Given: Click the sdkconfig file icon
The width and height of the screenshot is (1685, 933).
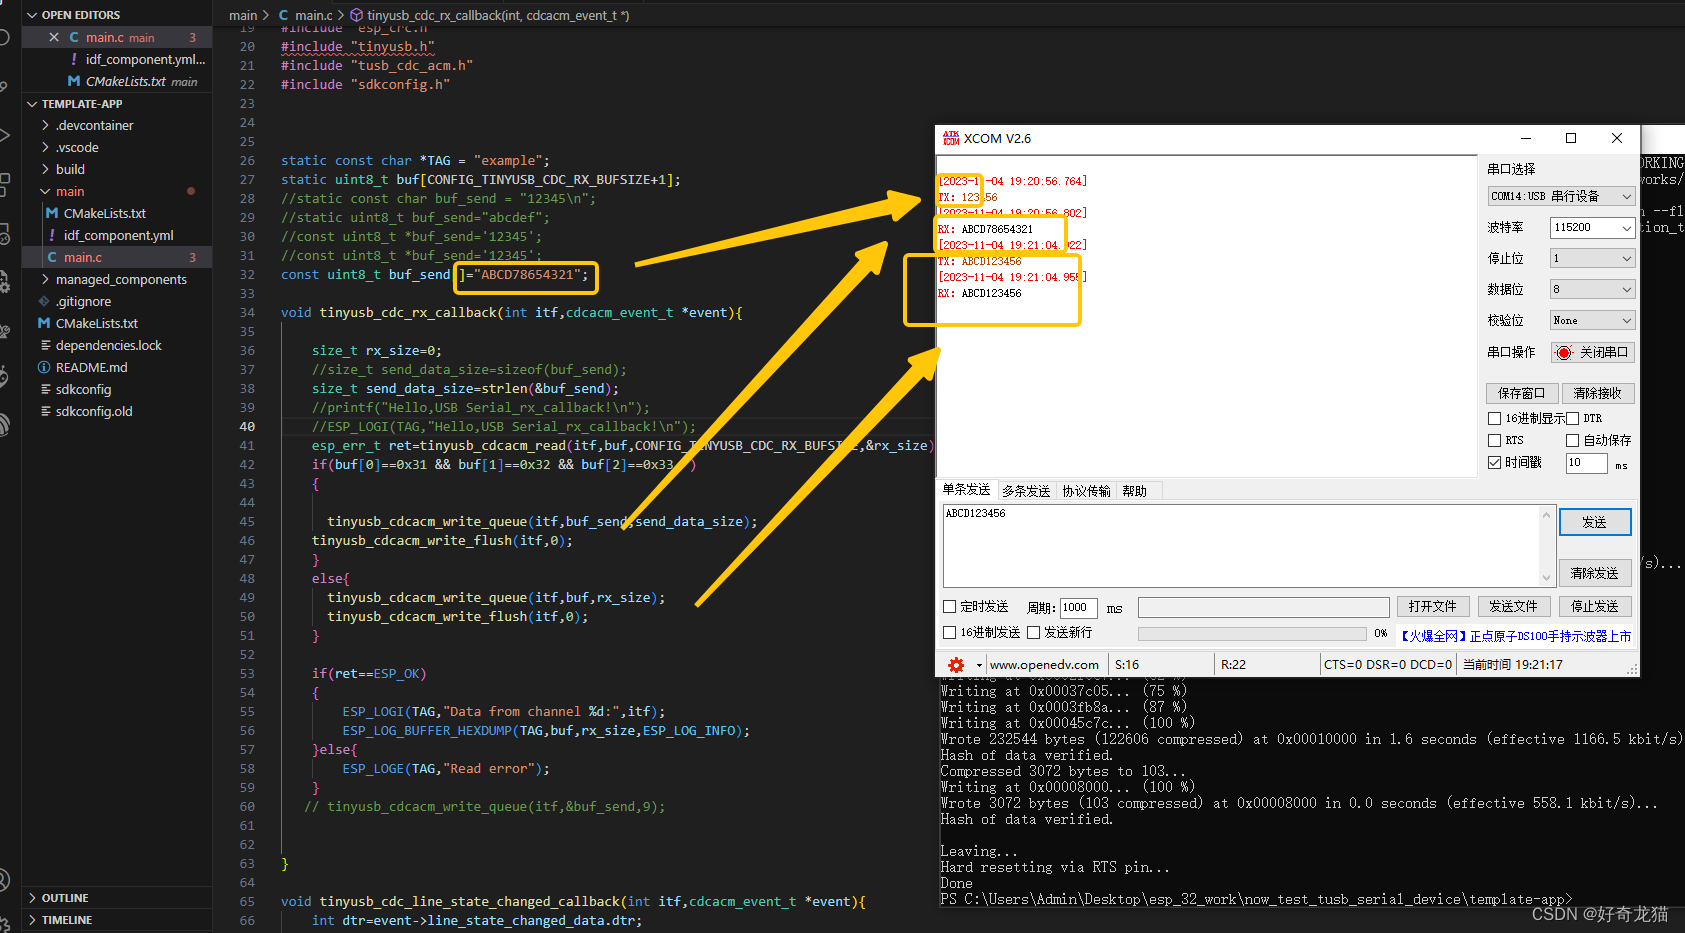Looking at the screenshot, I should 45,389.
